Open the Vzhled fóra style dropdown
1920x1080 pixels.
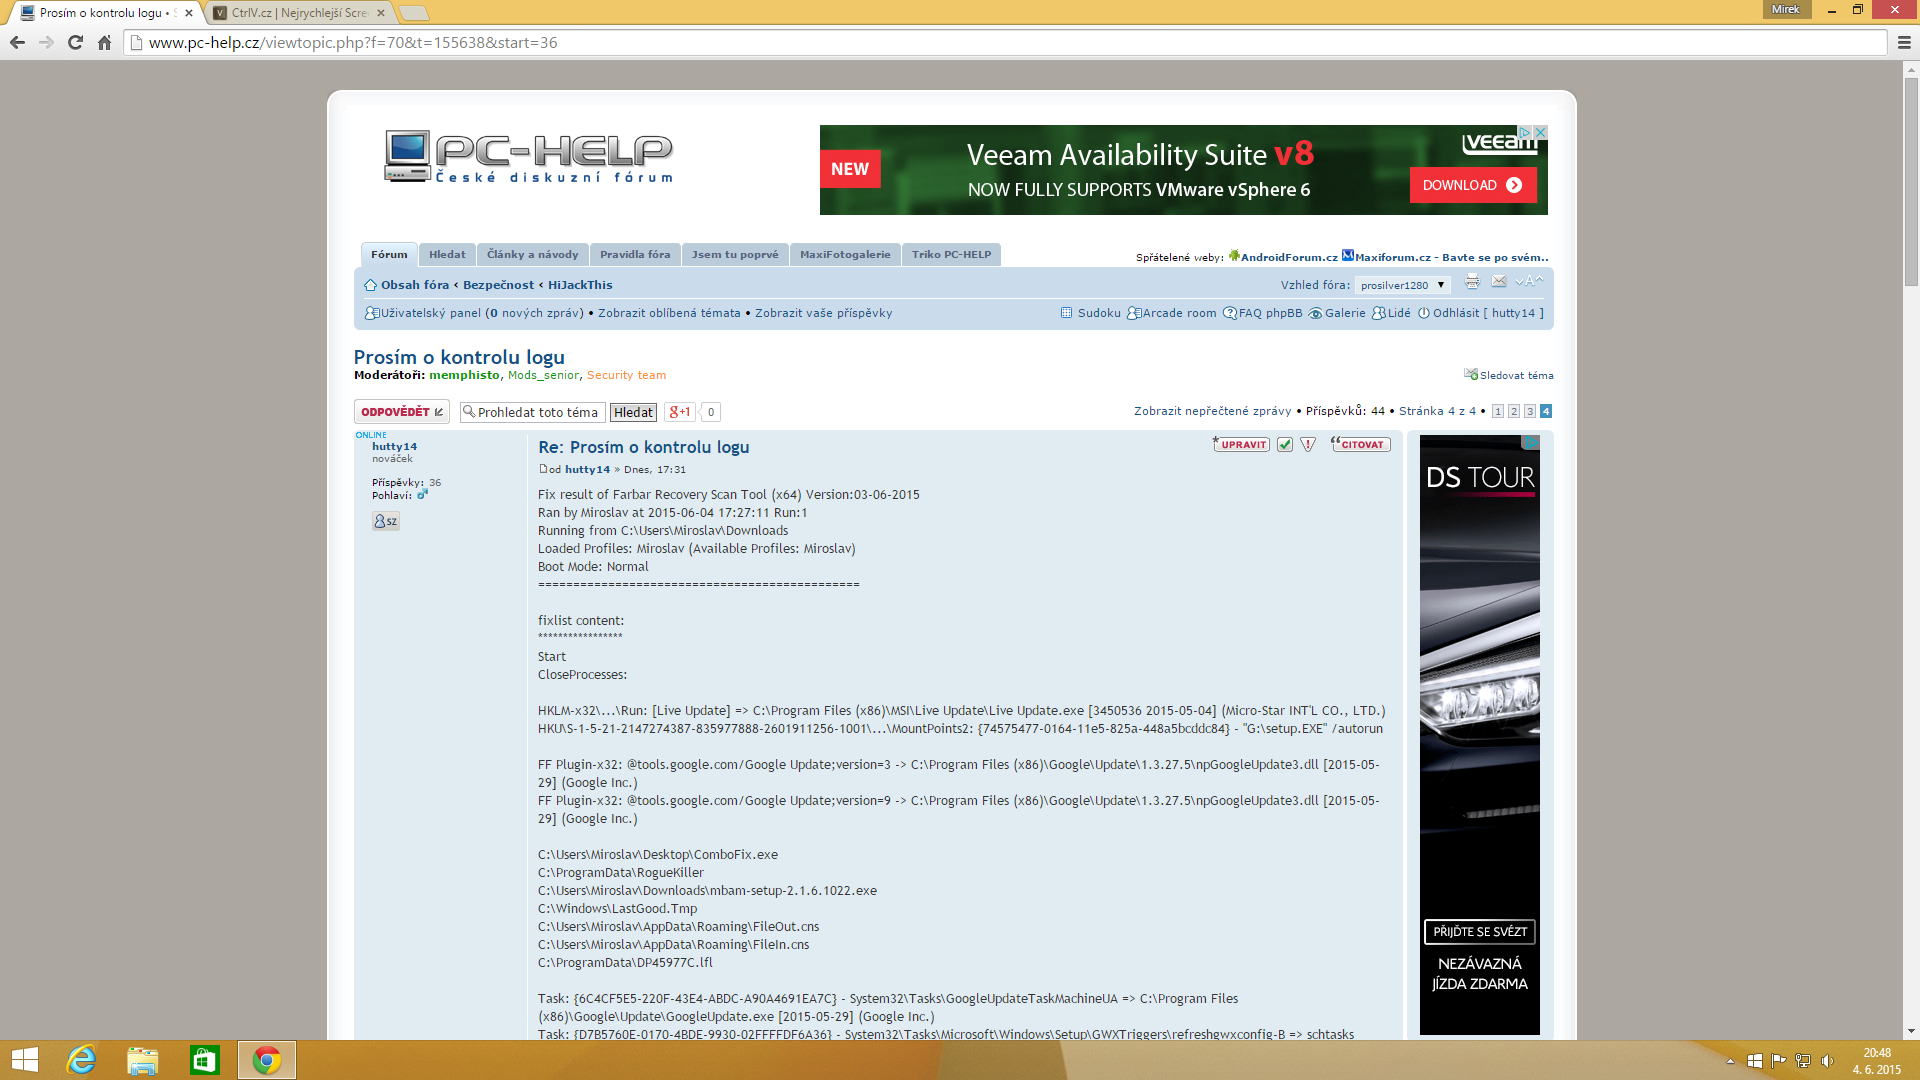pyautogui.click(x=1402, y=285)
